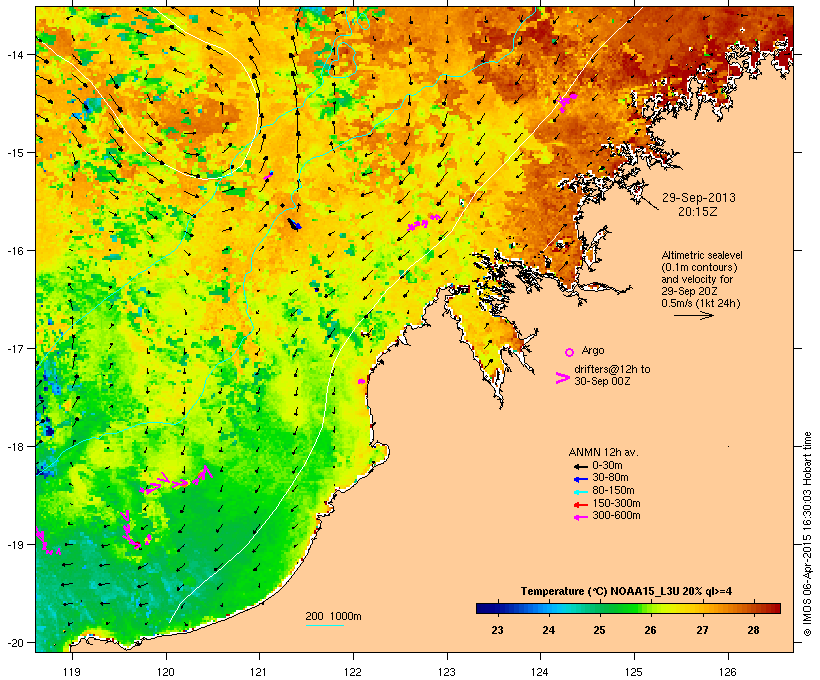The height and width of the screenshot is (680, 820).
Task: Click the '30-80m' depth label
Action: pos(610,478)
